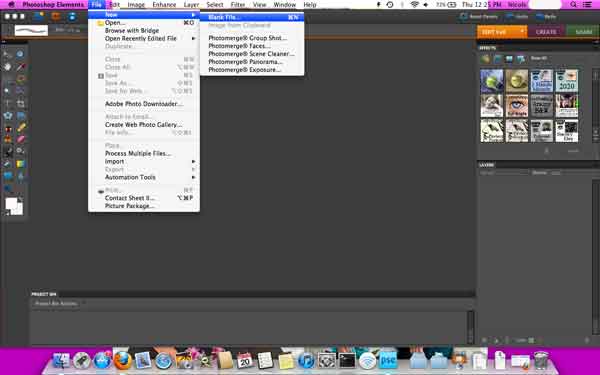Image resolution: width=600 pixels, height=375 pixels.
Task: Select the Red Eye Removal tool
Action: tap(7, 128)
